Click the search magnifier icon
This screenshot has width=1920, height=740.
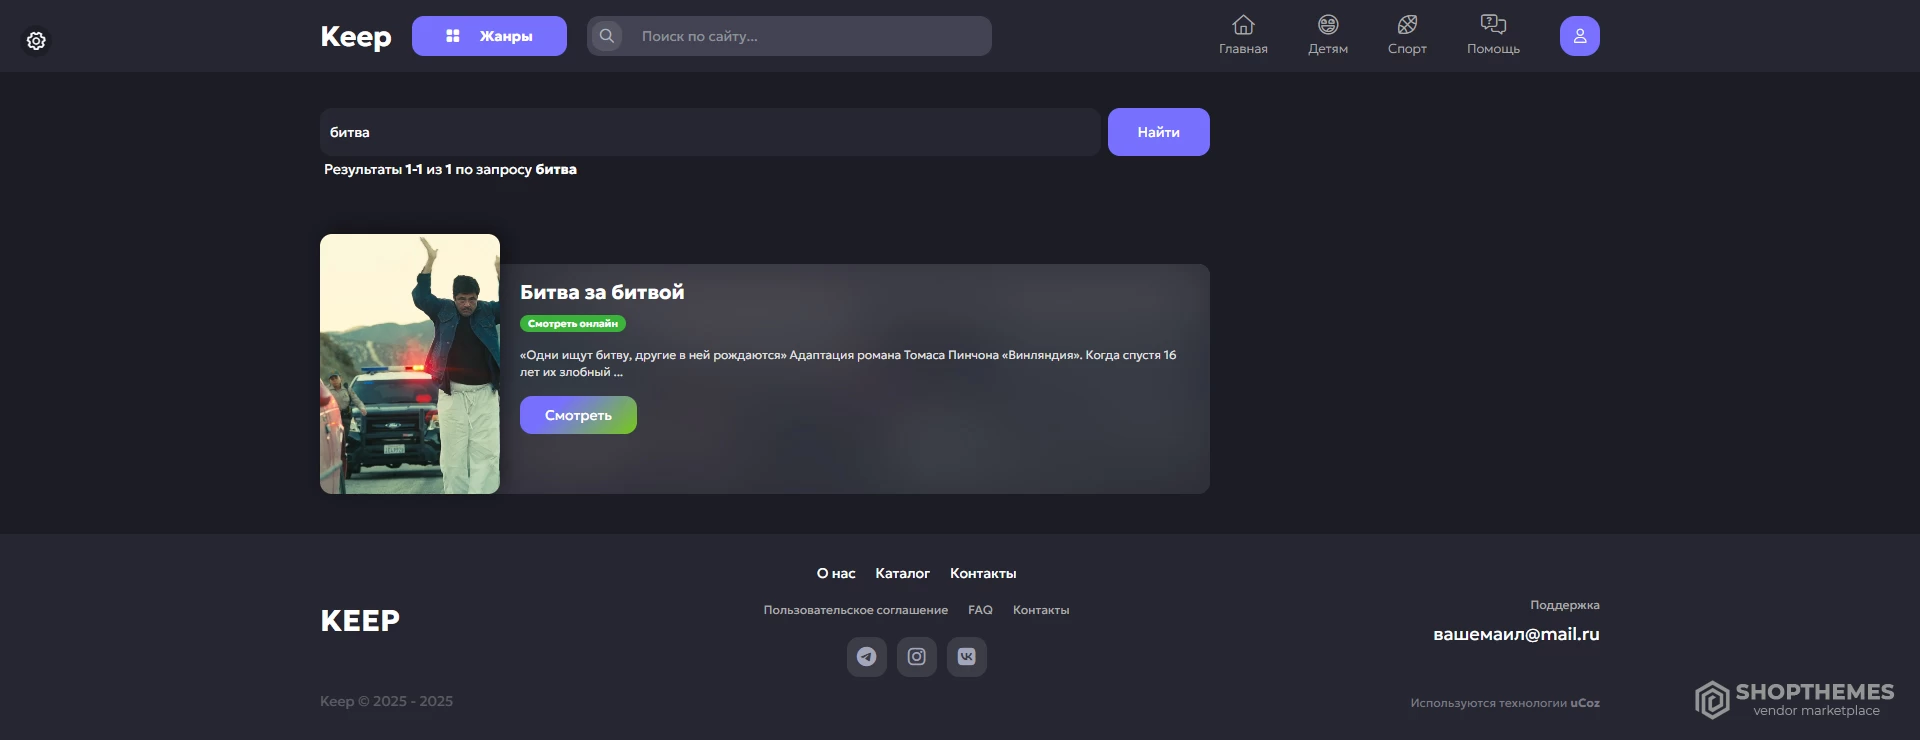pos(606,36)
